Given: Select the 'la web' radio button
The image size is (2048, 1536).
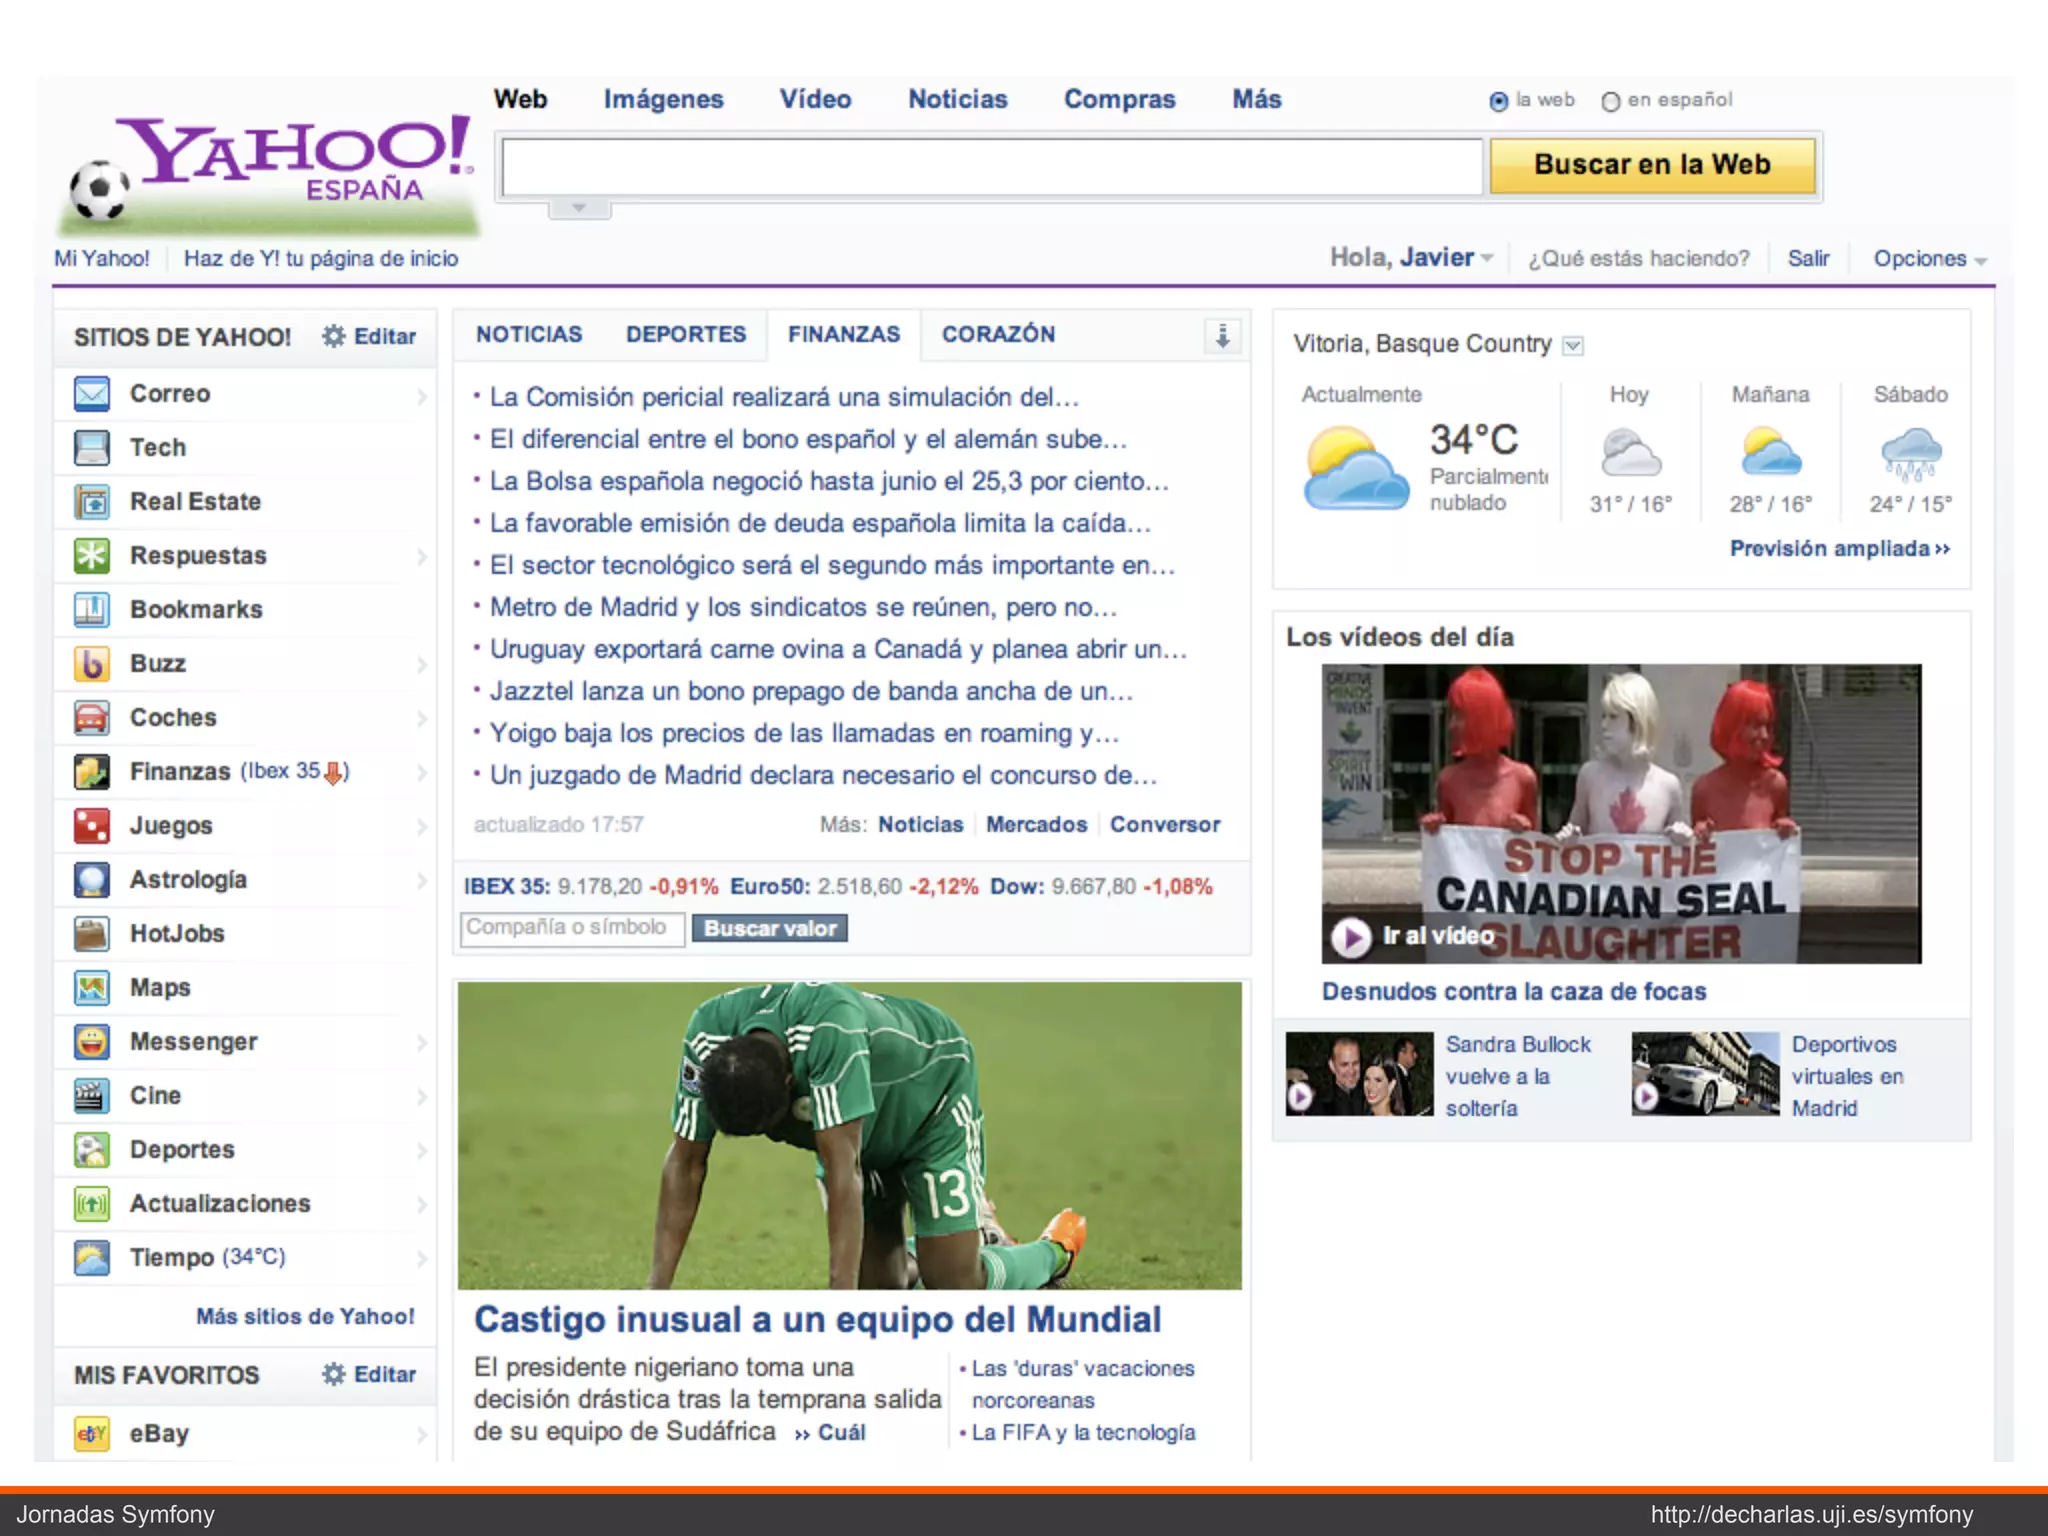Looking at the screenshot, I should pos(1498,101).
